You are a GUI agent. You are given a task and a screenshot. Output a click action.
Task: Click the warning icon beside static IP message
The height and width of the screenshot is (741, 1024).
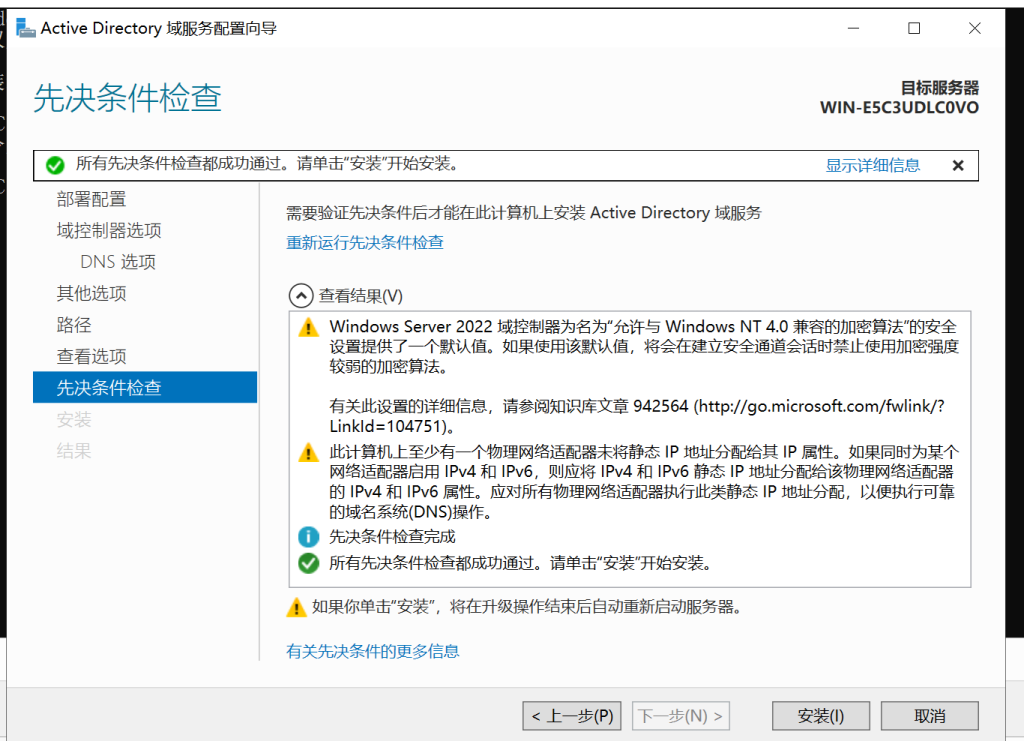309,453
